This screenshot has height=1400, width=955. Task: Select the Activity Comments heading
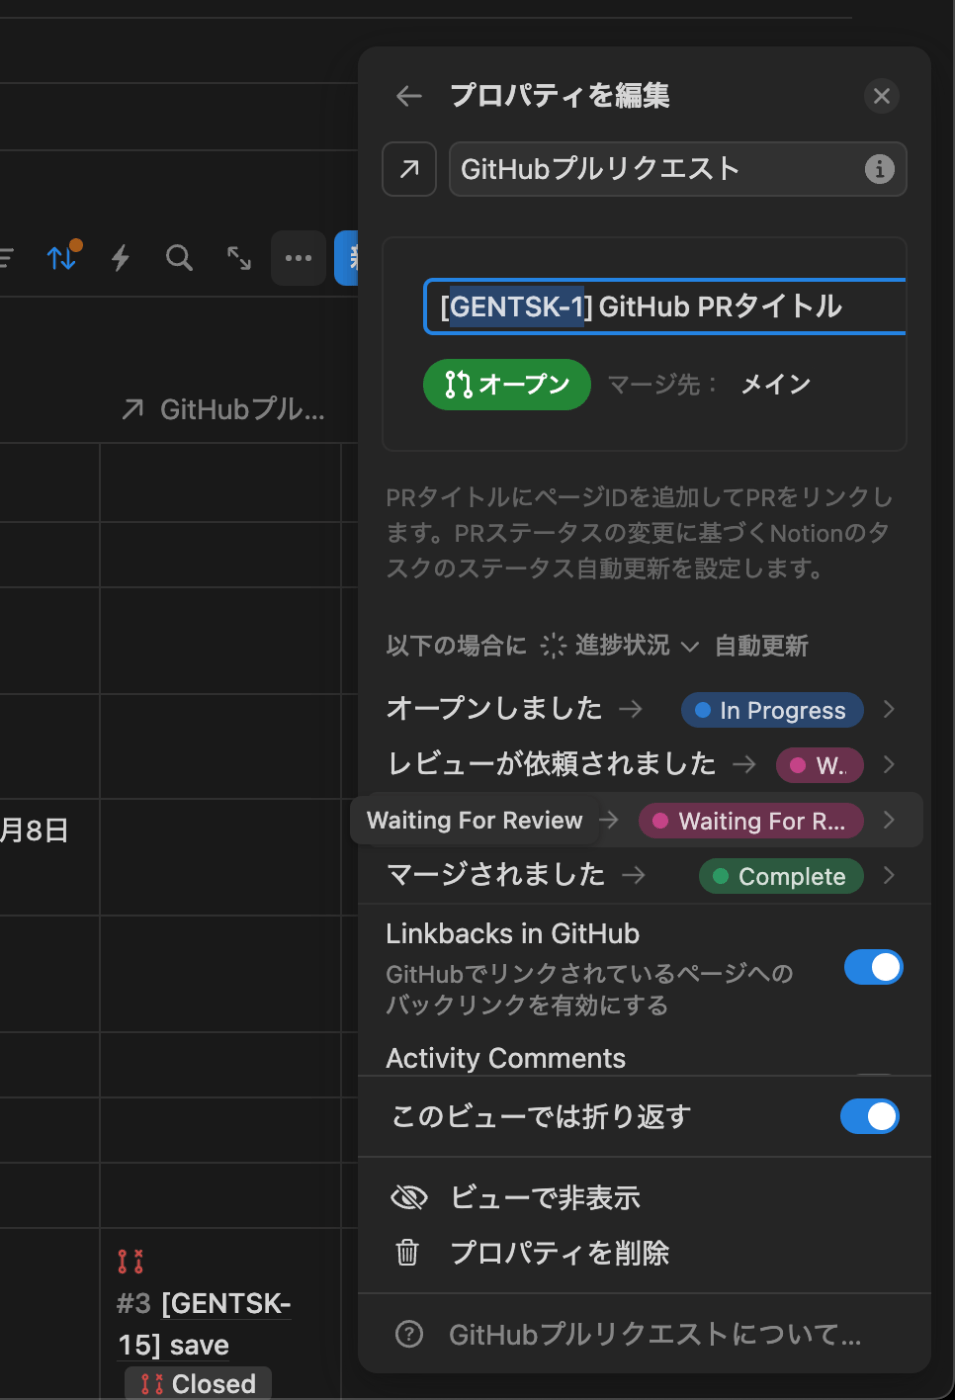pos(506,1058)
